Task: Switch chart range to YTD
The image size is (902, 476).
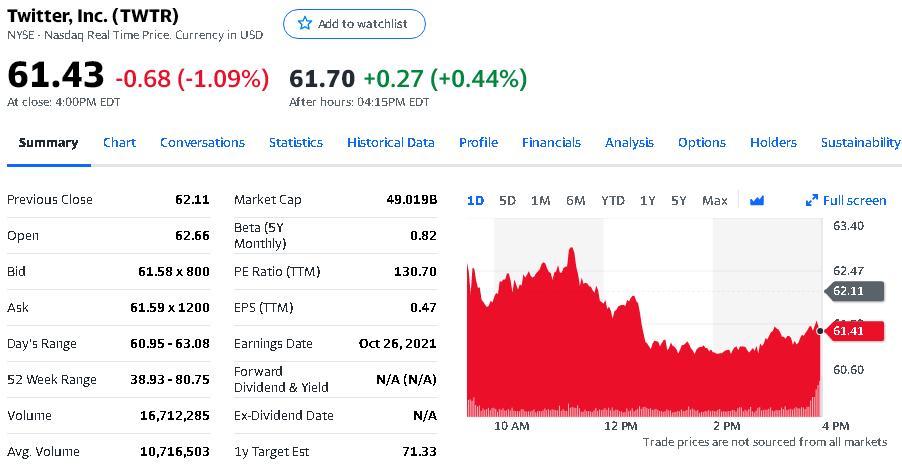Action: [x=612, y=200]
